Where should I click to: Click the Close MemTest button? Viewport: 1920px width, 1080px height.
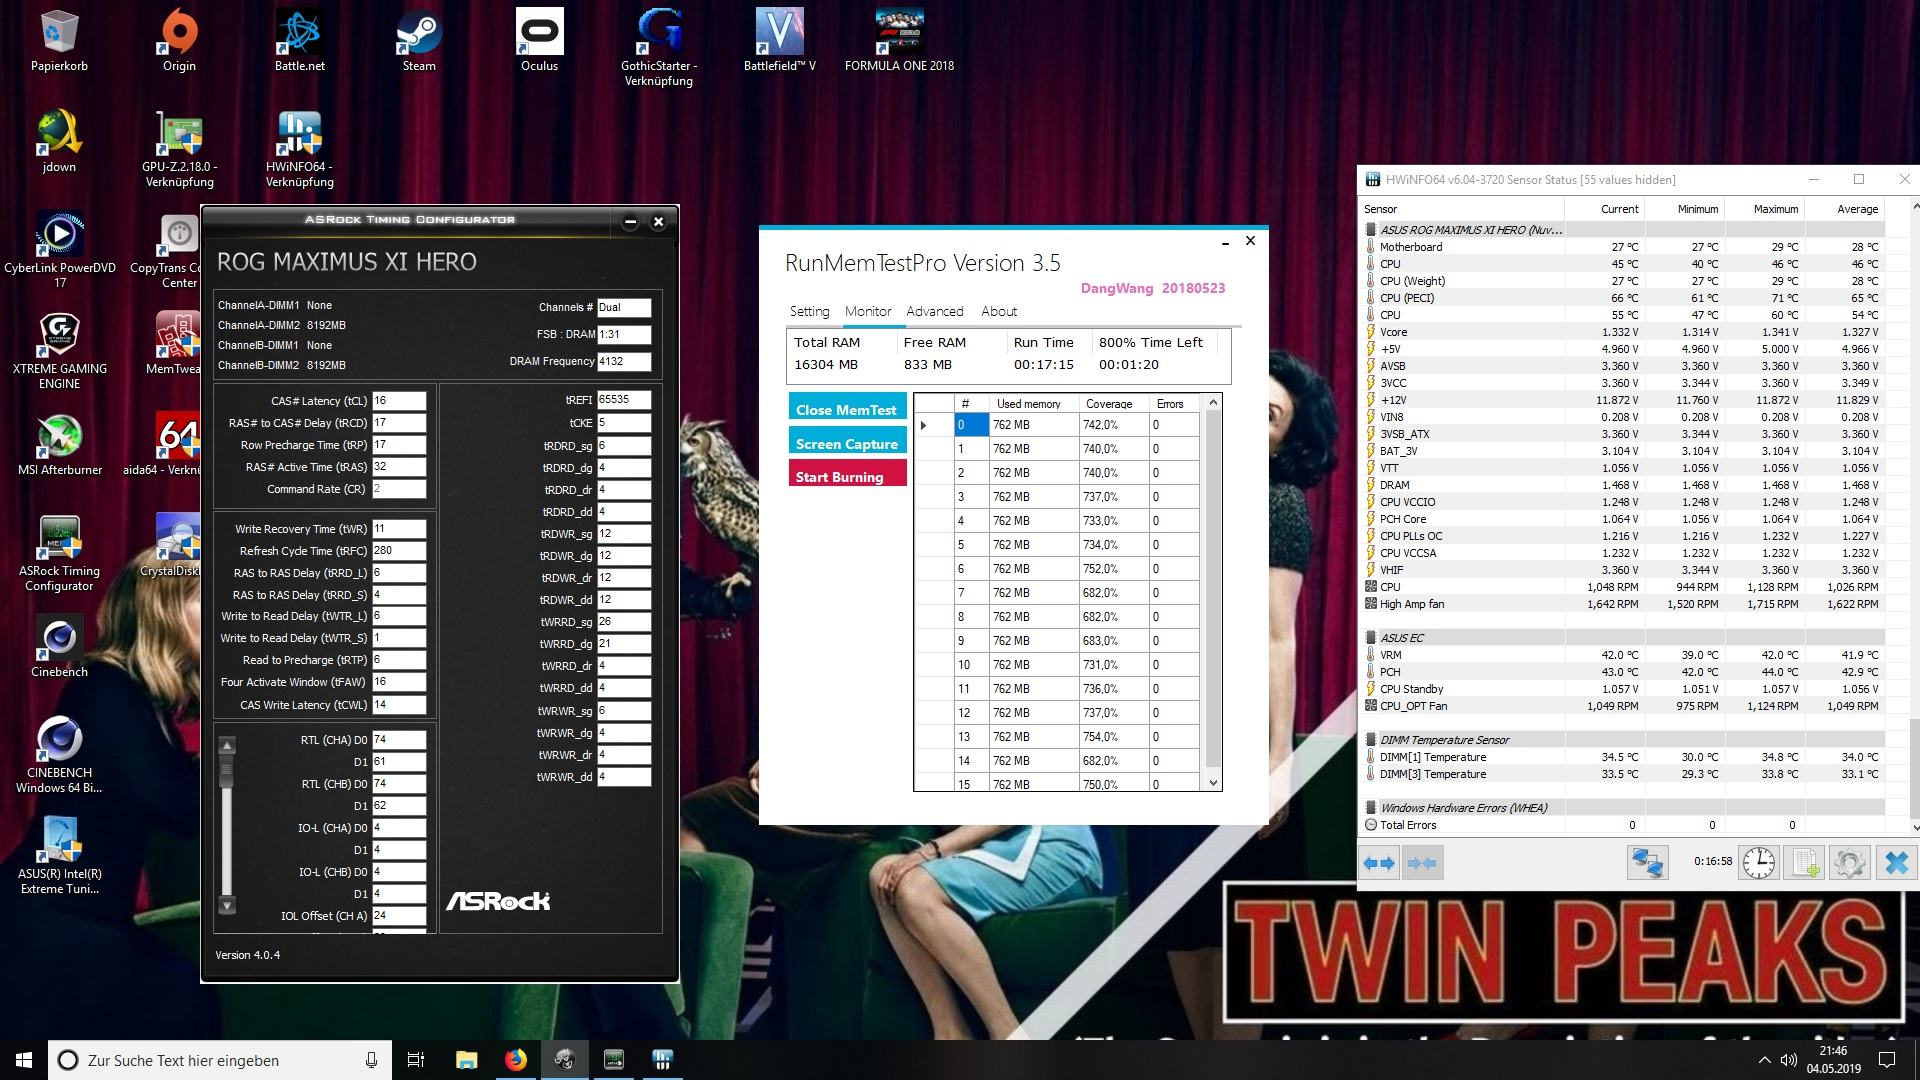click(847, 407)
